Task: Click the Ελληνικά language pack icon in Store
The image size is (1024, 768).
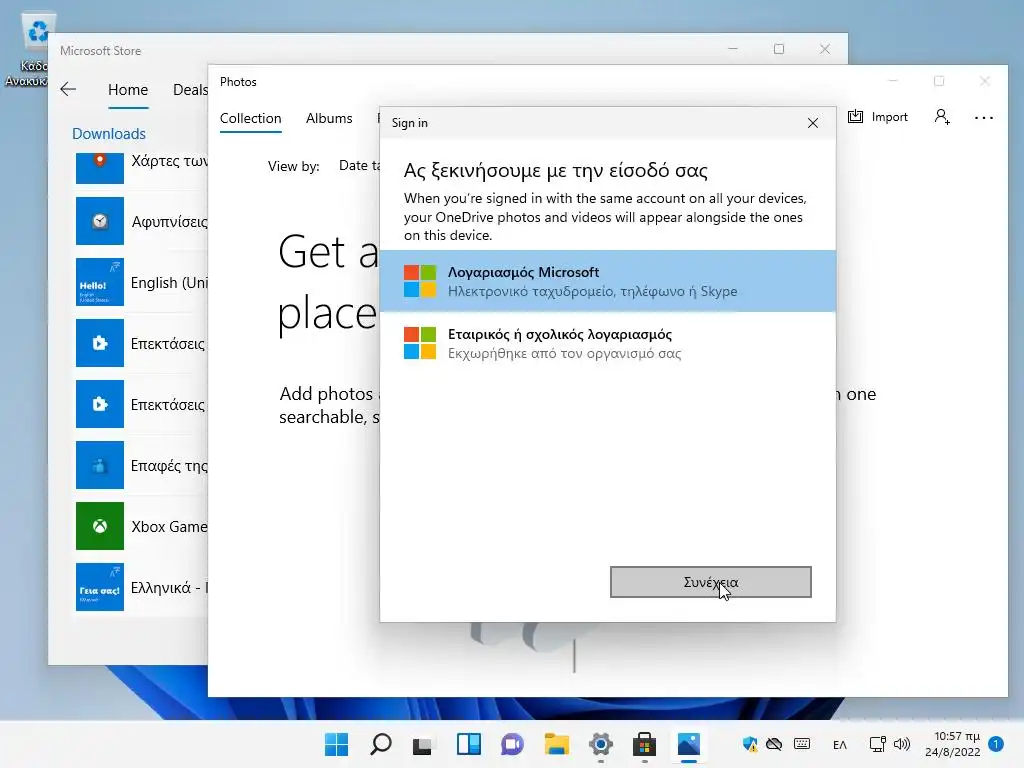Action: coord(99,586)
